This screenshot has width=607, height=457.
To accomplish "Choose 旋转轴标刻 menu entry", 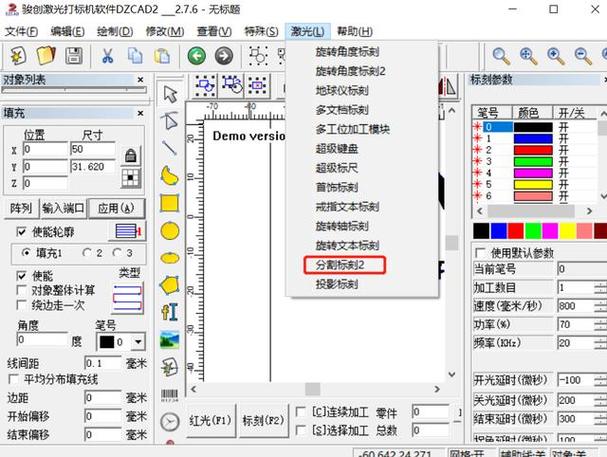I will click(x=342, y=226).
